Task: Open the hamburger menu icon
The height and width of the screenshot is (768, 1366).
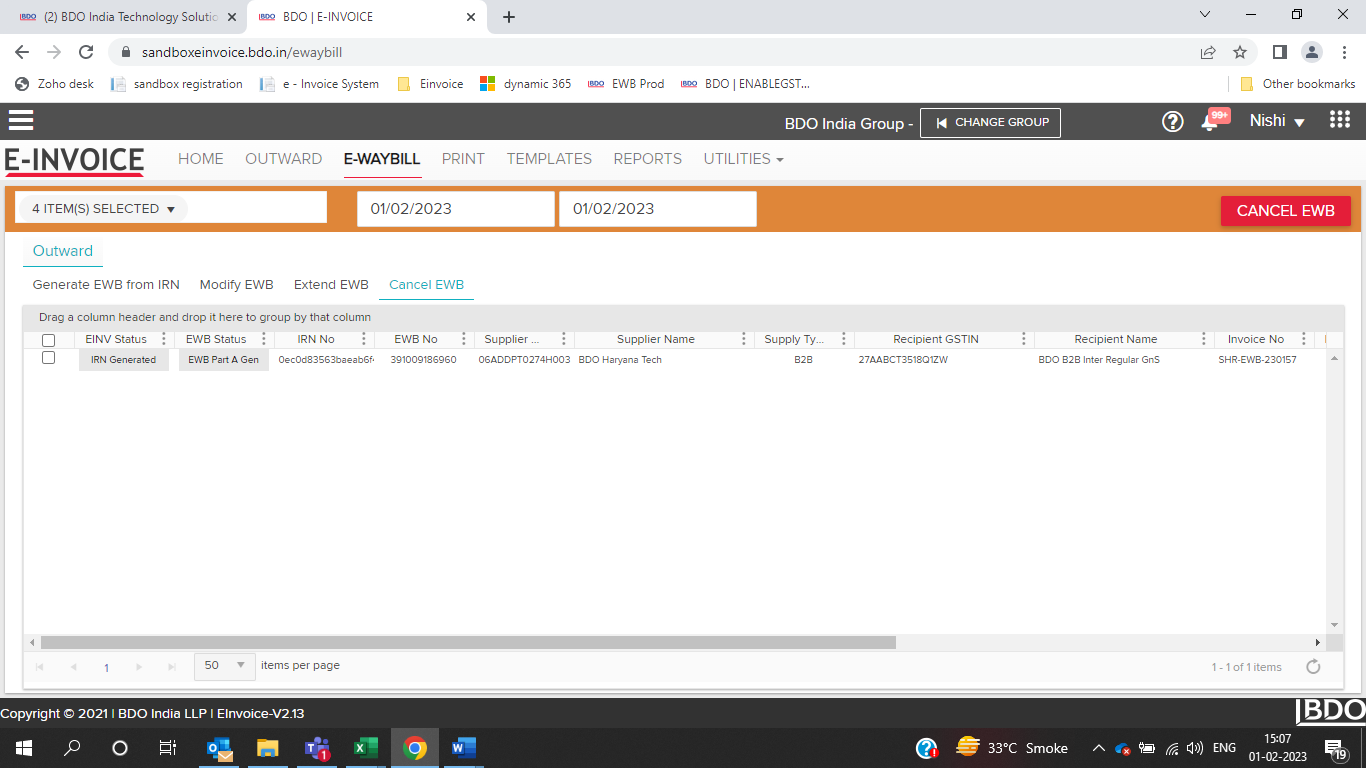Action: point(21,121)
